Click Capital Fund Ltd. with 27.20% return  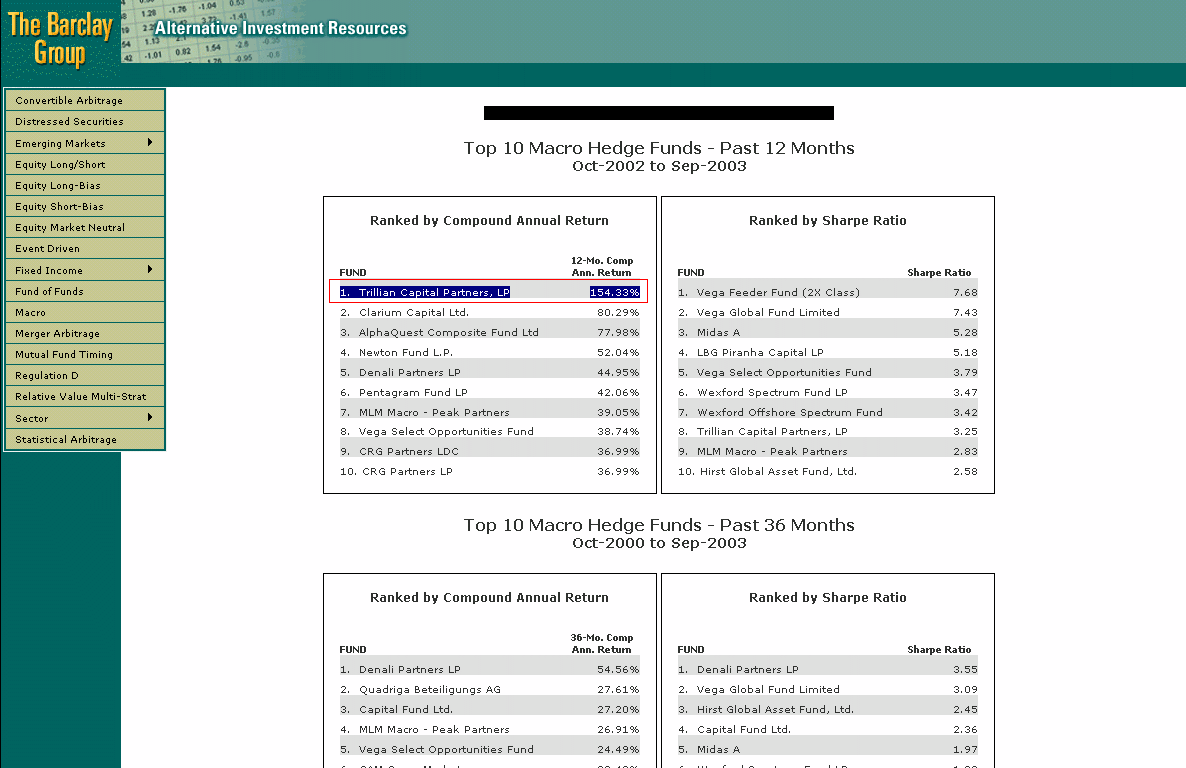(489, 710)
